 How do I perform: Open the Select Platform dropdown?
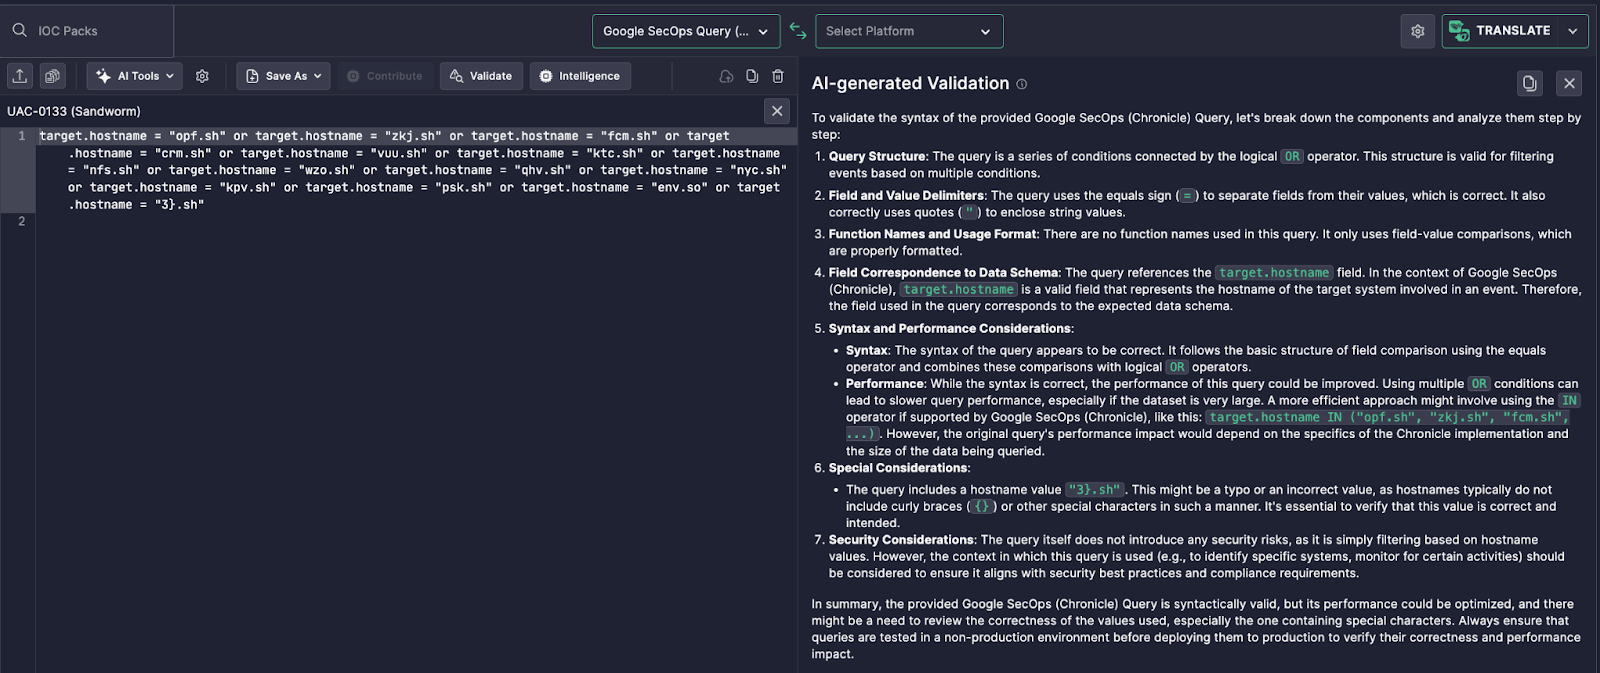[x=909, y=31]
